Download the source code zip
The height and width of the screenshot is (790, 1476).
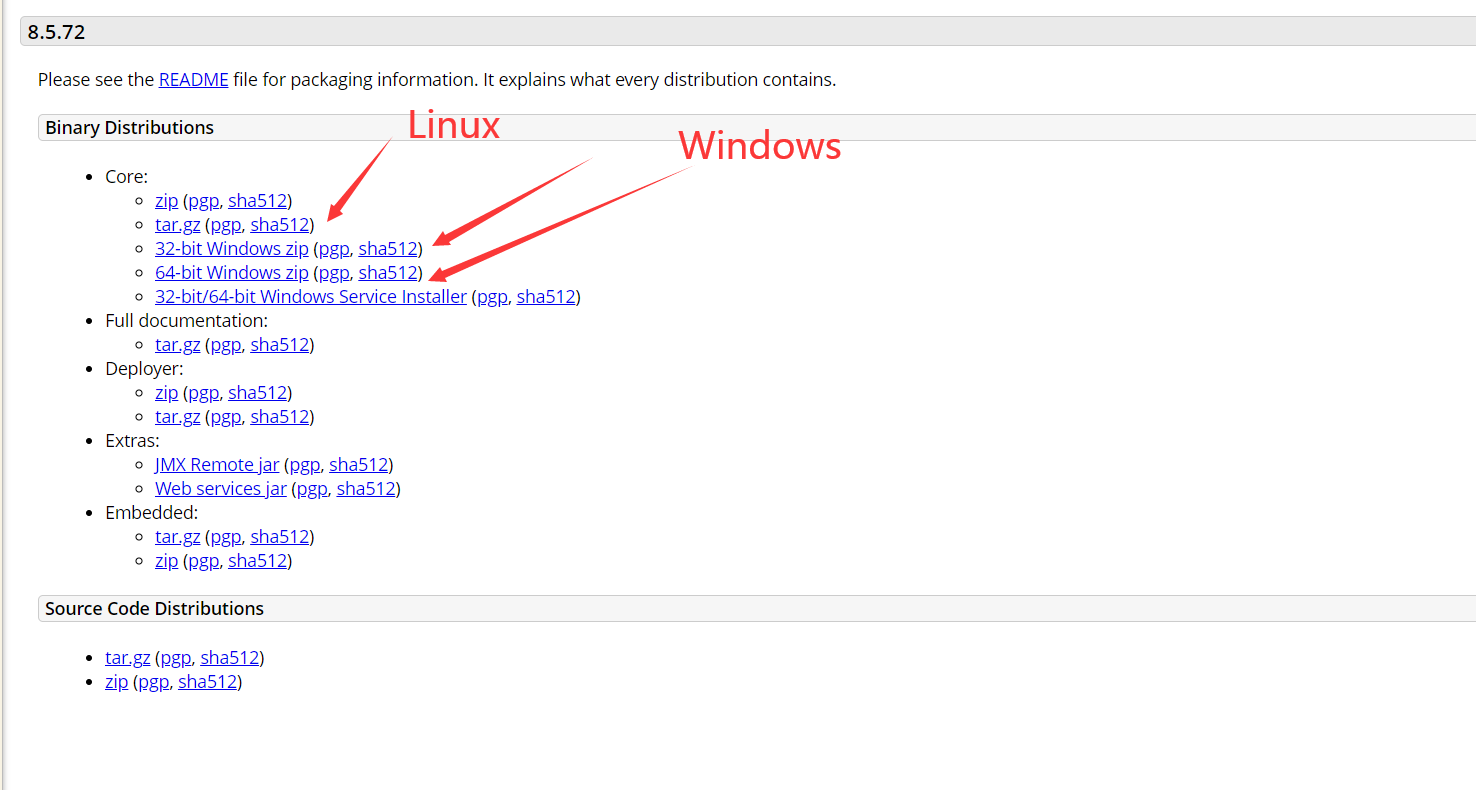point(116,682)
